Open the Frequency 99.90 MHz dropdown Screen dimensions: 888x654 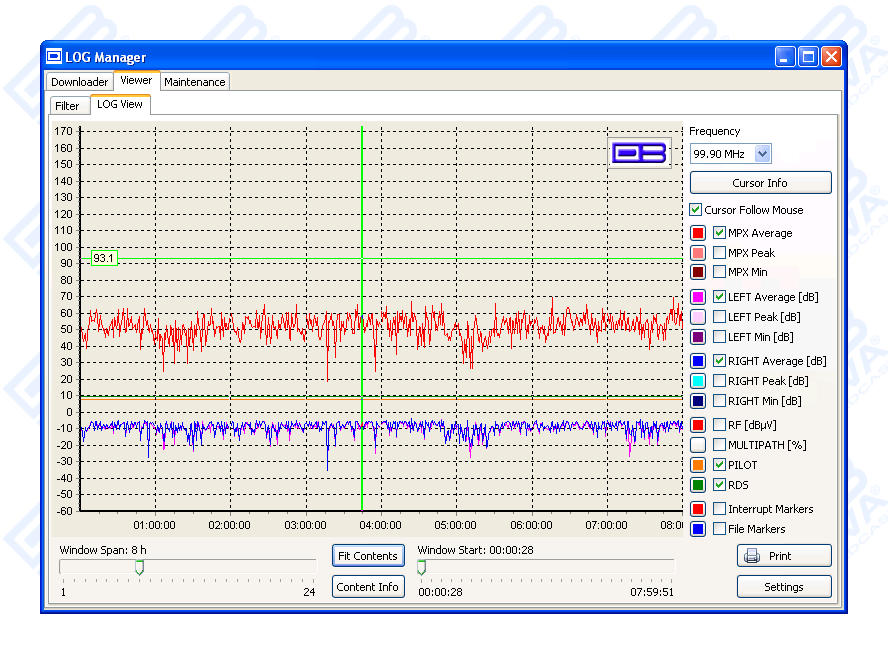tap(763, 154)
